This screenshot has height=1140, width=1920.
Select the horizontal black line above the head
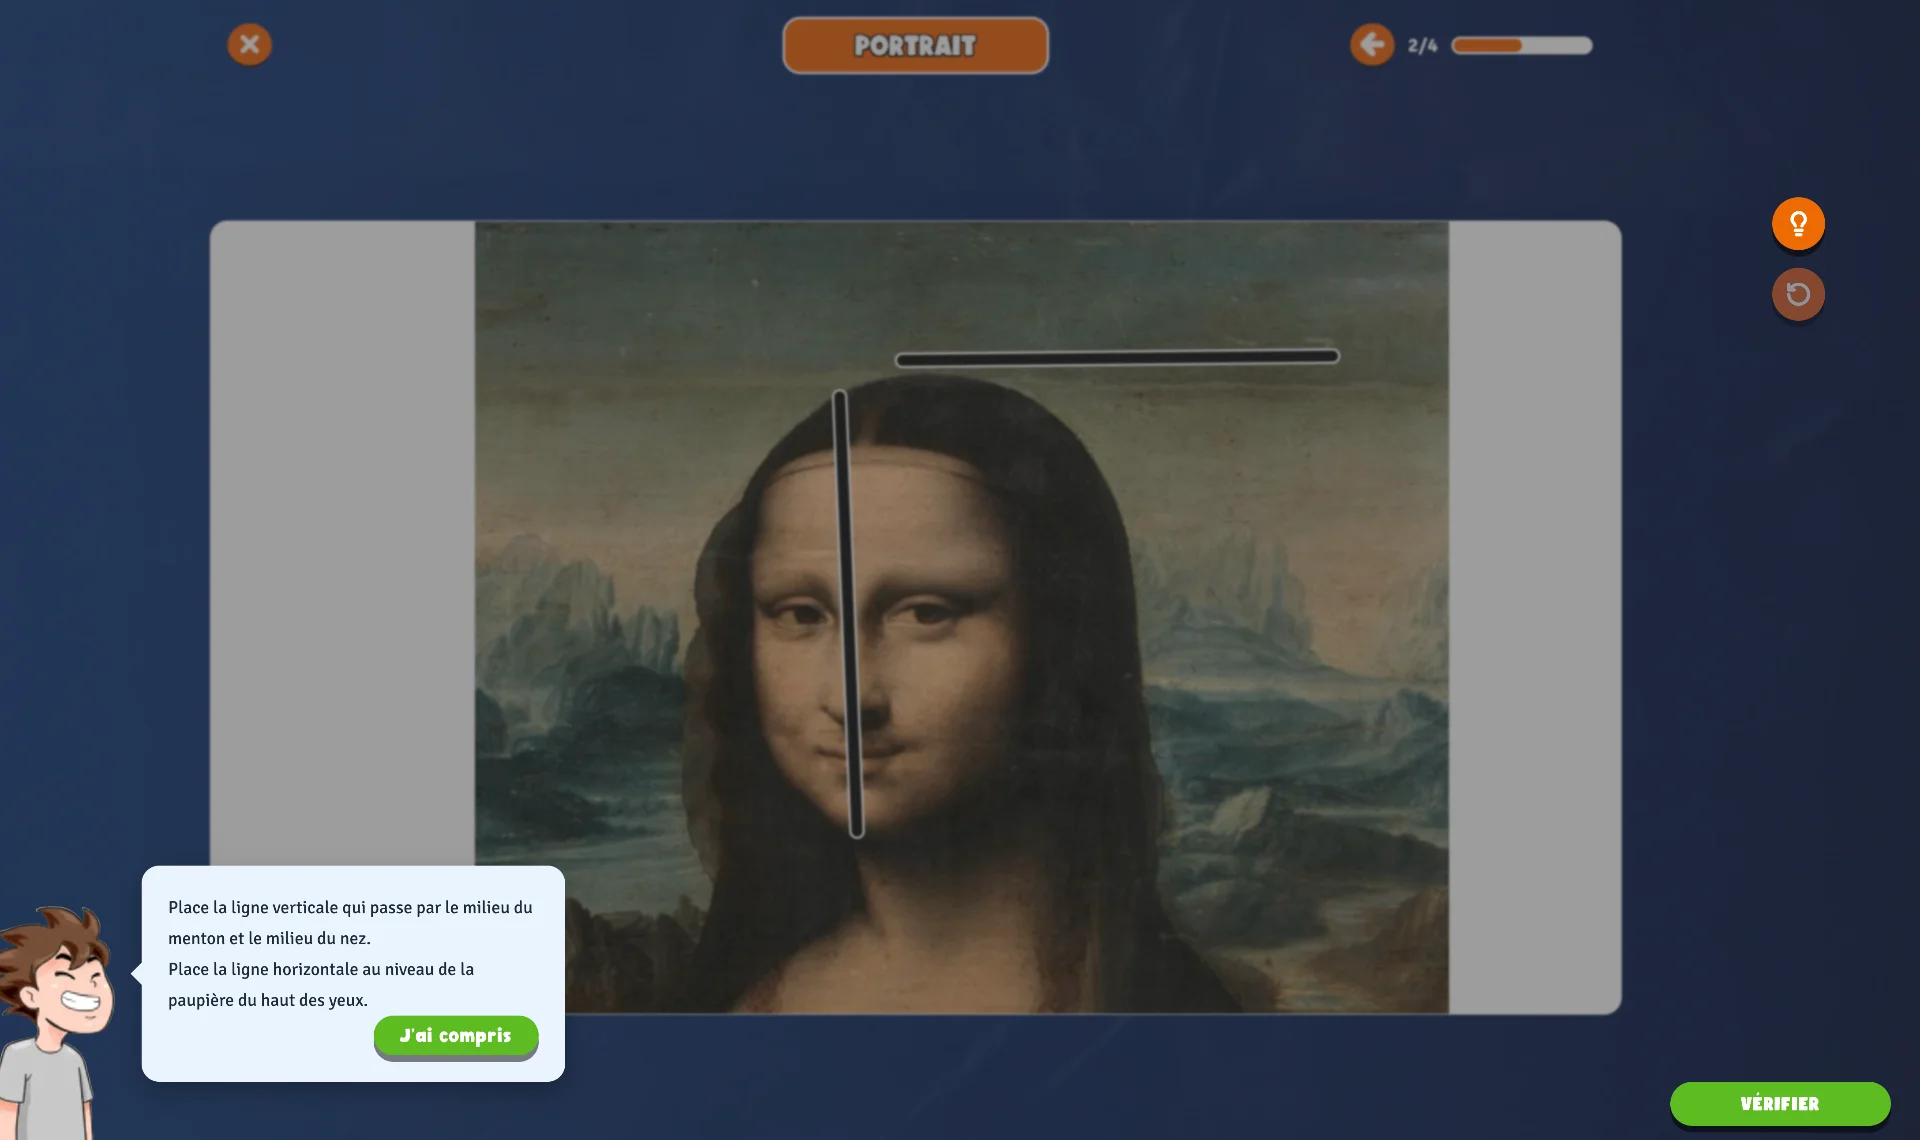coord(1117,357)
